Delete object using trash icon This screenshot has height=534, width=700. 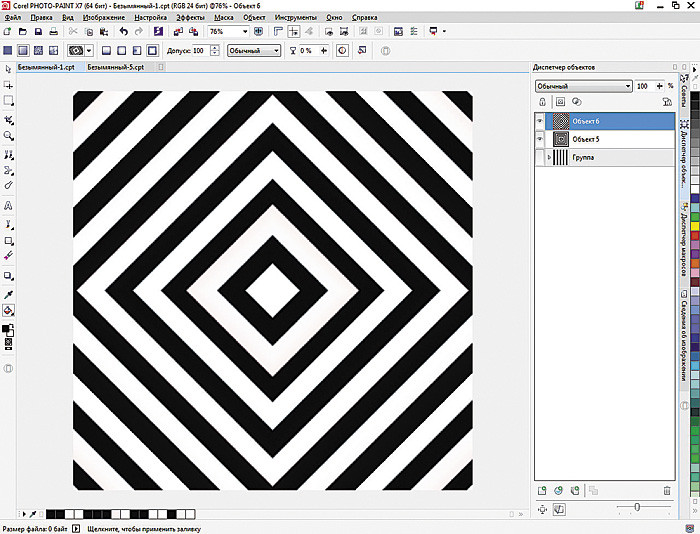click(x=667, y=491)
